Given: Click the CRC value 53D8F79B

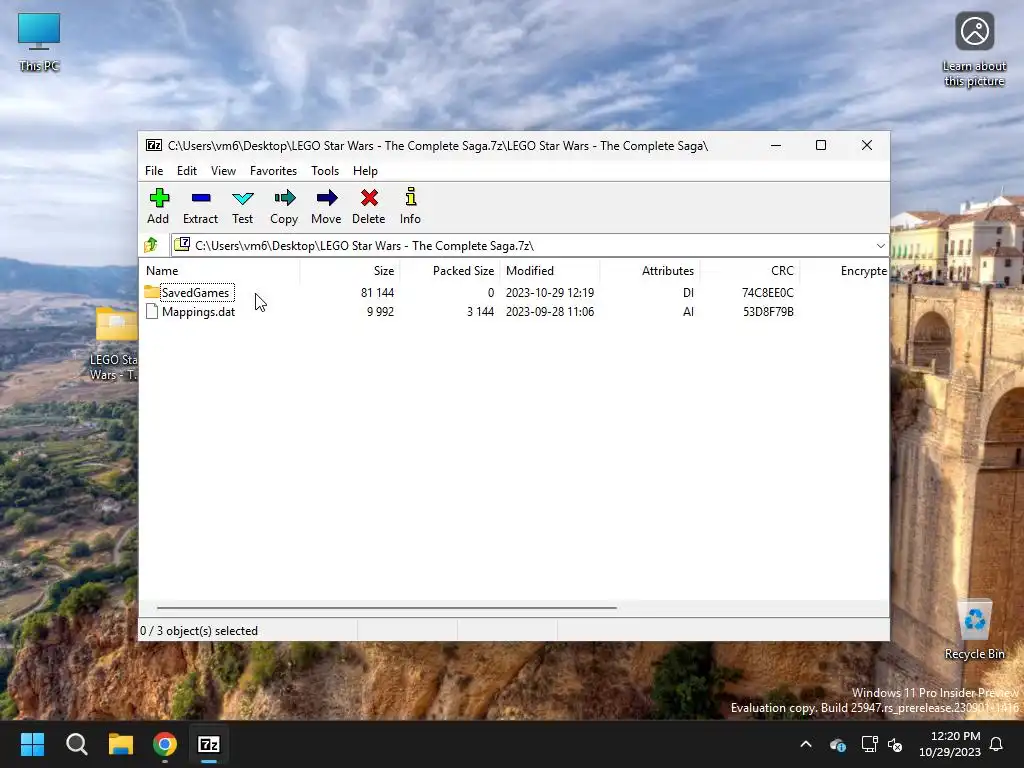Looking at the screenshot, I should coord(768,312).
